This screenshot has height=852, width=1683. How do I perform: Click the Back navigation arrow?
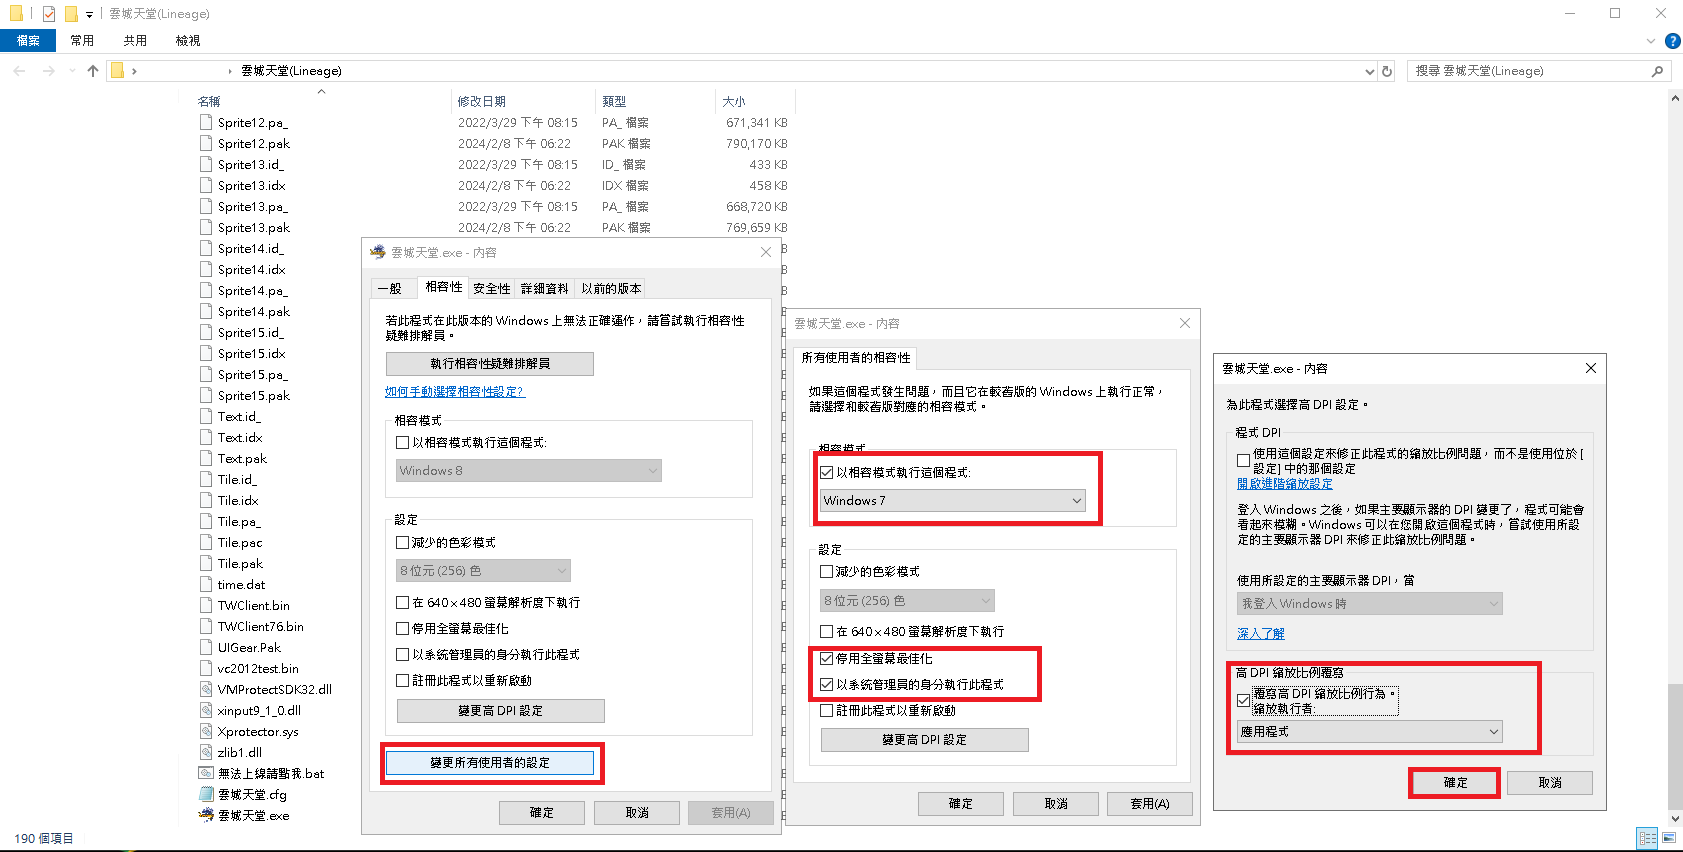point(20,71)
